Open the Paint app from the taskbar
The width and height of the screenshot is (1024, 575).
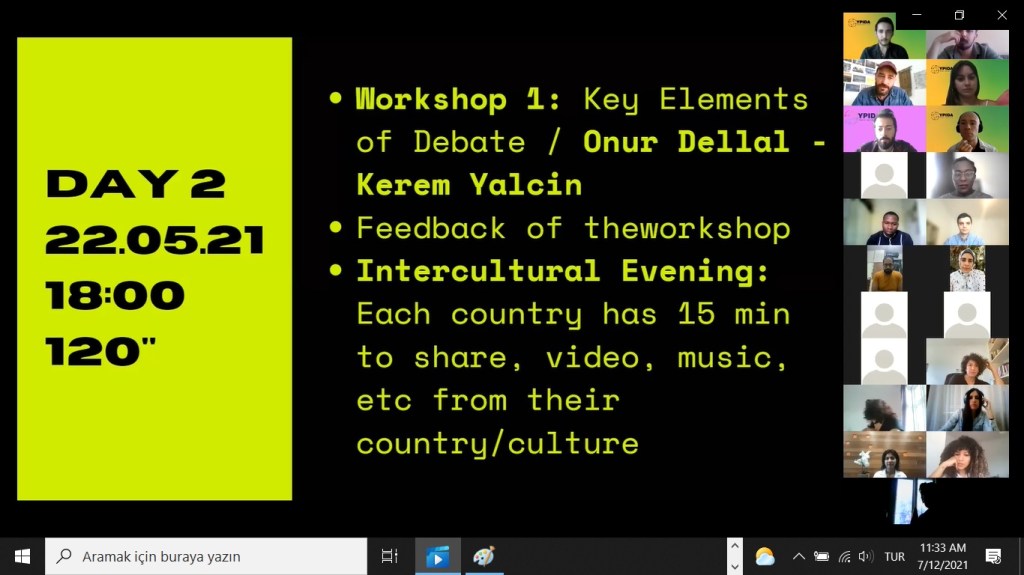pos(483,556)
